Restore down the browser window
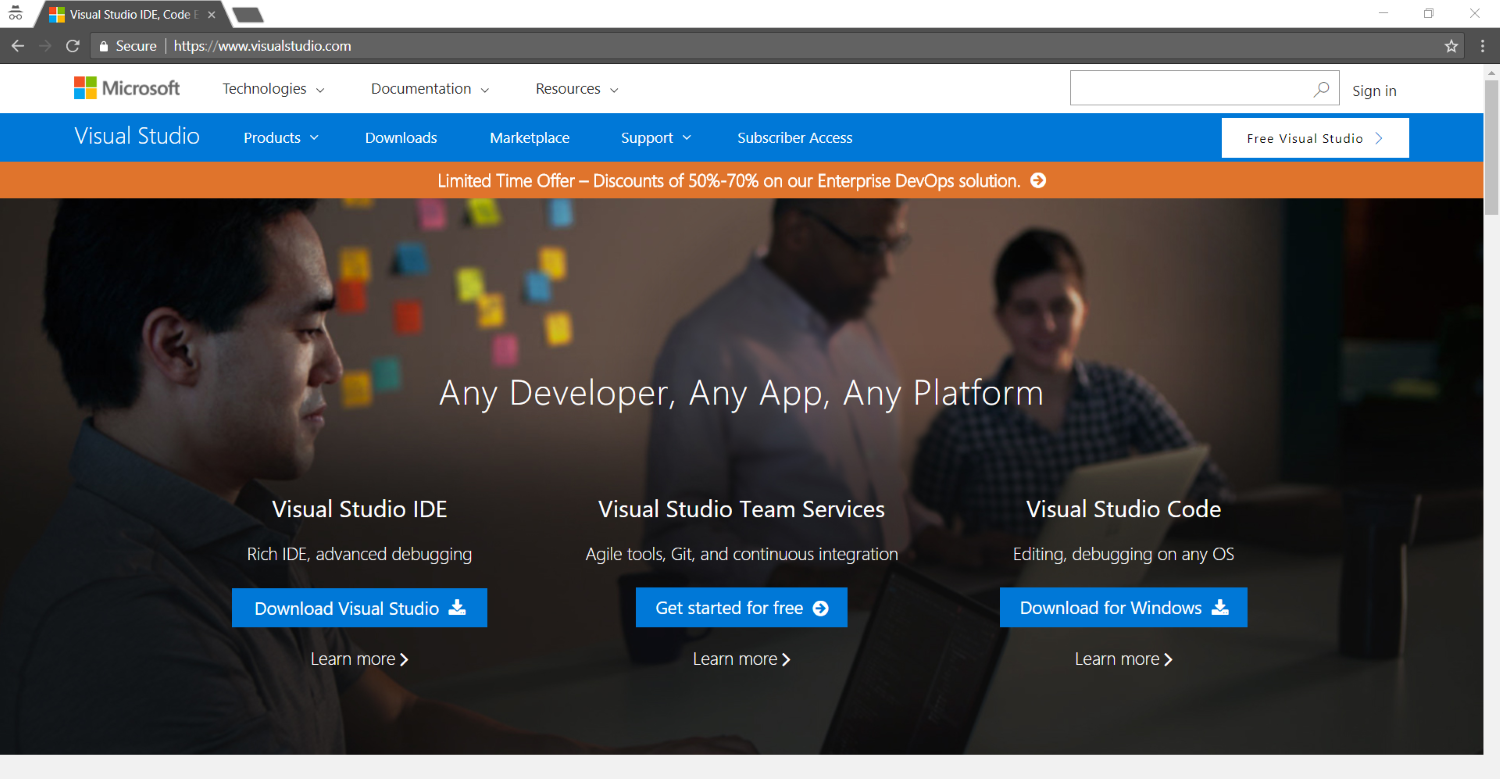The image size is (1500, 779). click(x=1429, y=13)
